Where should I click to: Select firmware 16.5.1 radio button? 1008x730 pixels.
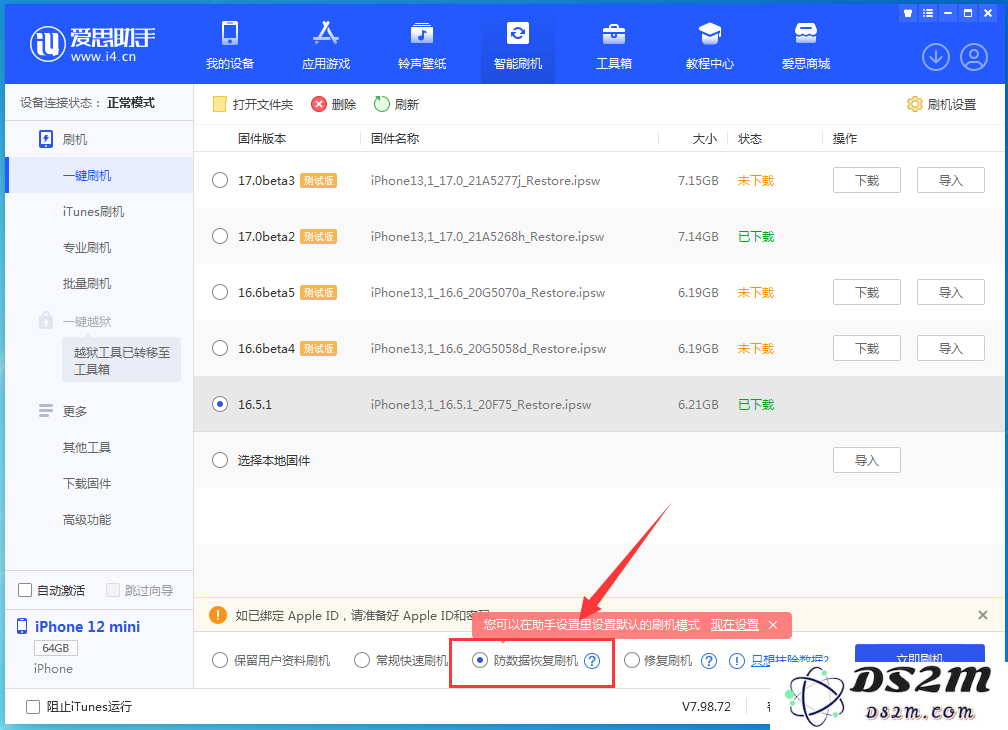tap(220, 404)
